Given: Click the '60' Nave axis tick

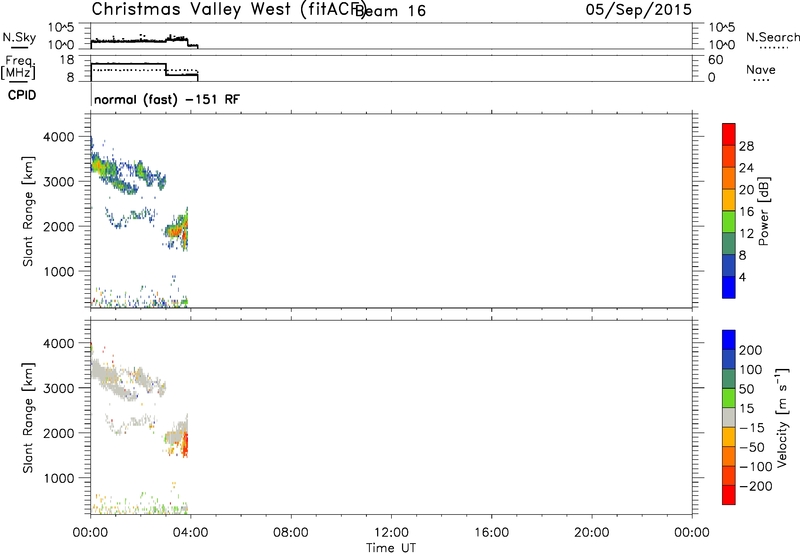Looking at the screenshot, I should point(715,60).
